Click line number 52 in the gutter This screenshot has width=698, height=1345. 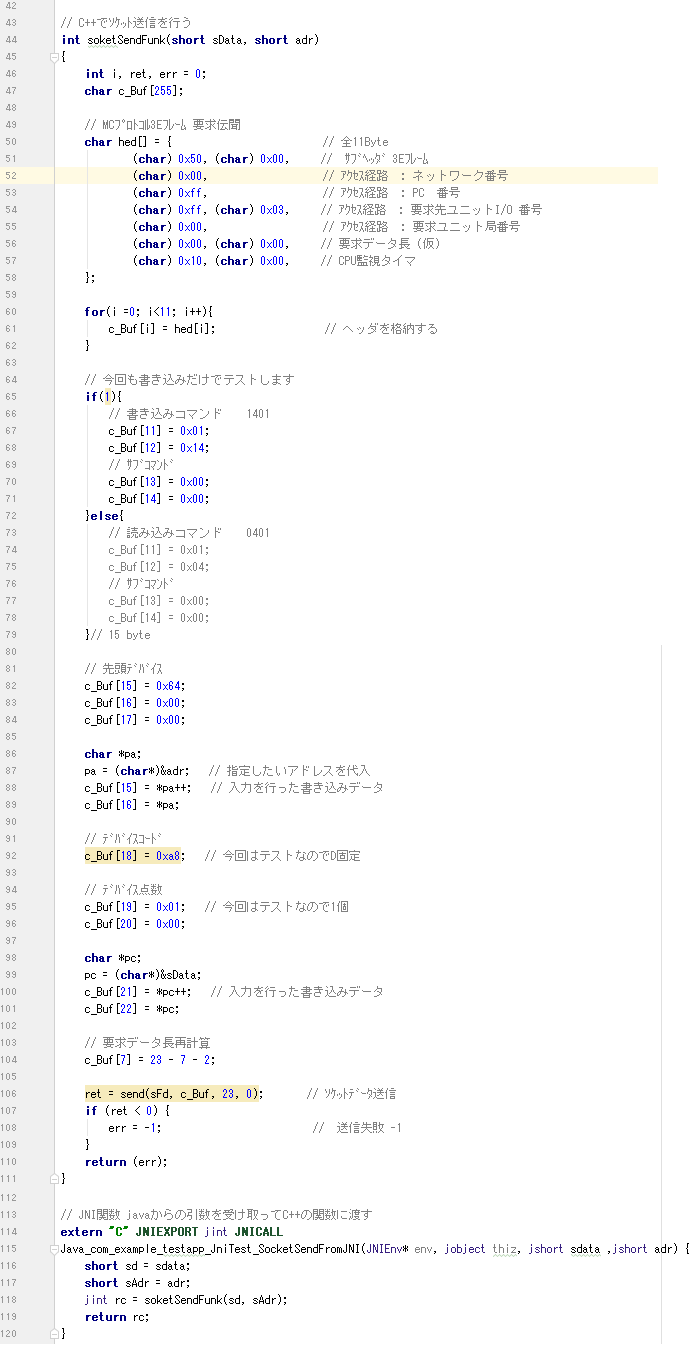coord(11,175)
